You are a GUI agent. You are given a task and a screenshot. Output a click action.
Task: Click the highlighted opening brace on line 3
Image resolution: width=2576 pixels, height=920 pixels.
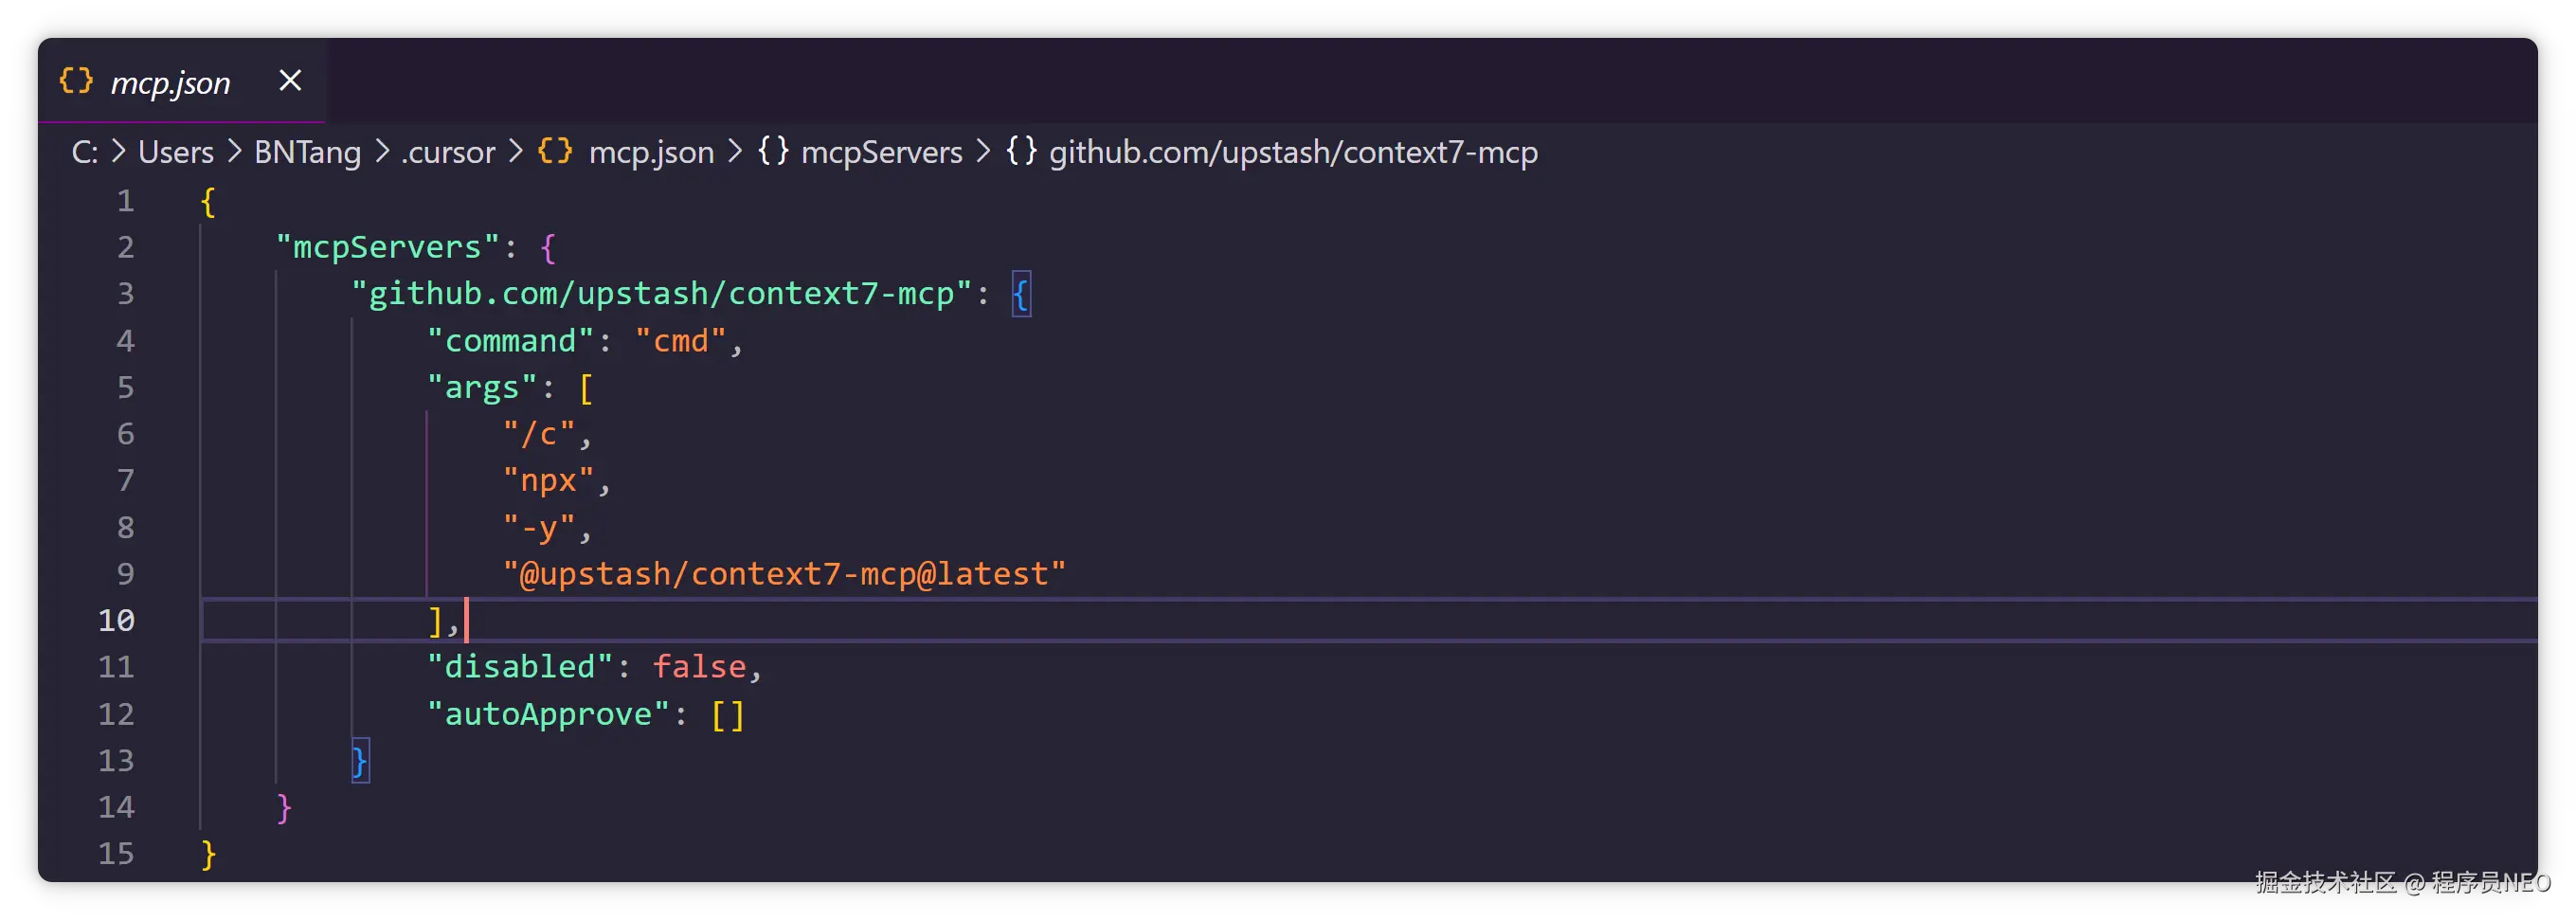(x=1020, y=294)
